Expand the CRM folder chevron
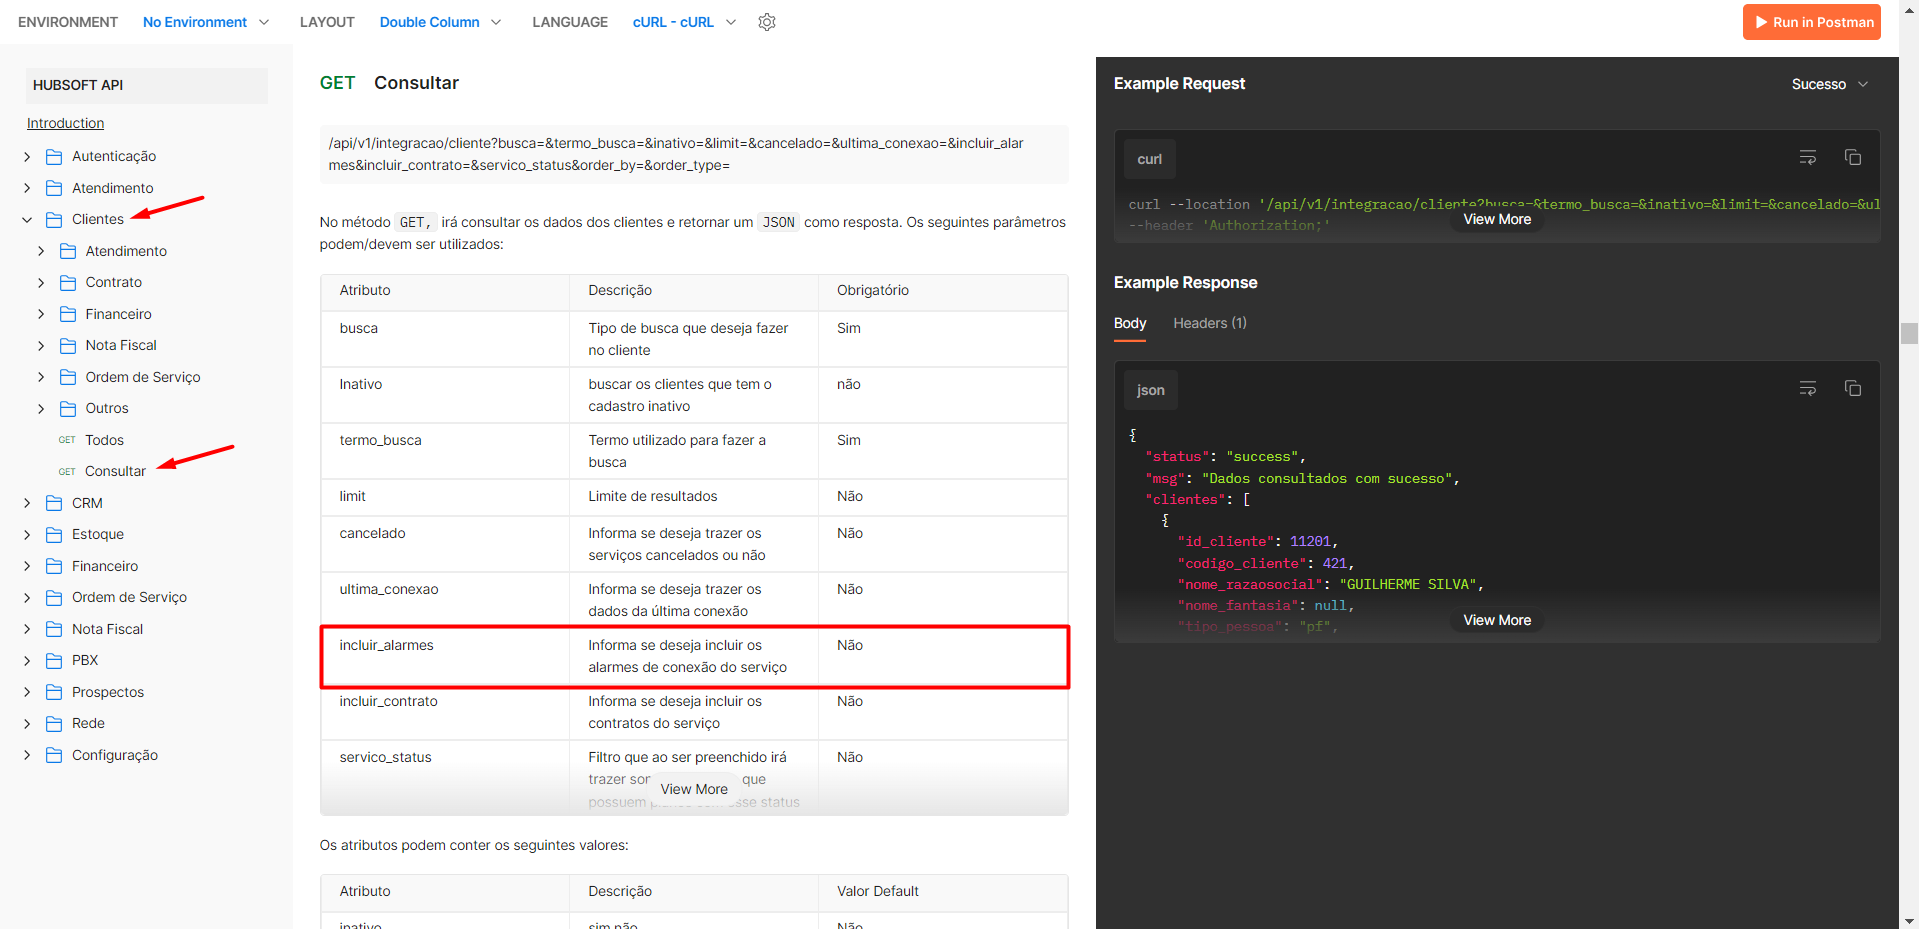1919x929 pixels. tap(27, 503)
